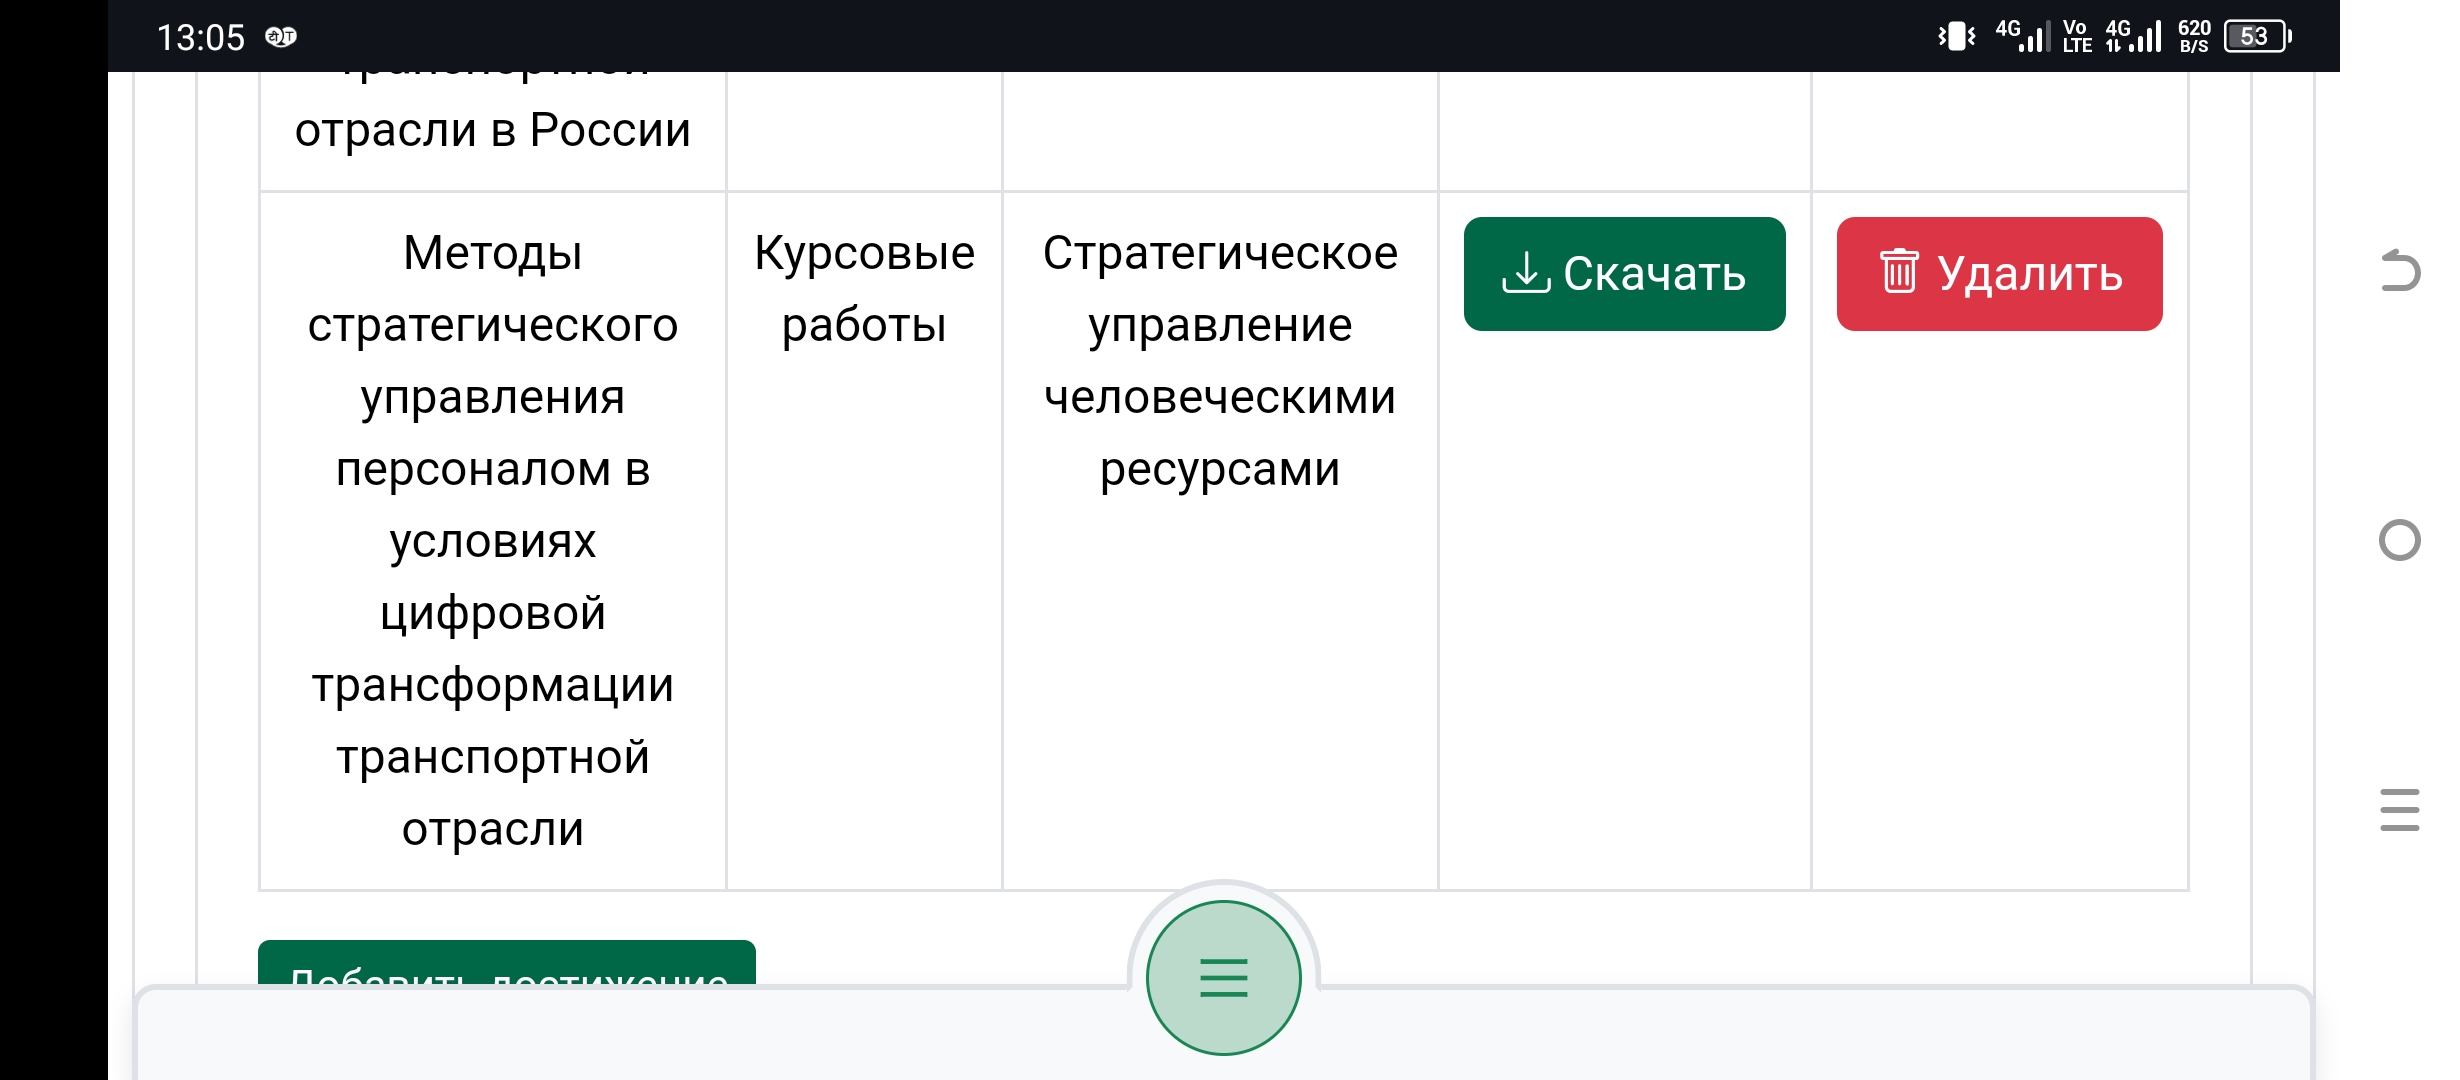Delete the coursework entry via Удалить
The image size is (2460, 1080).
click(1999, 274)
